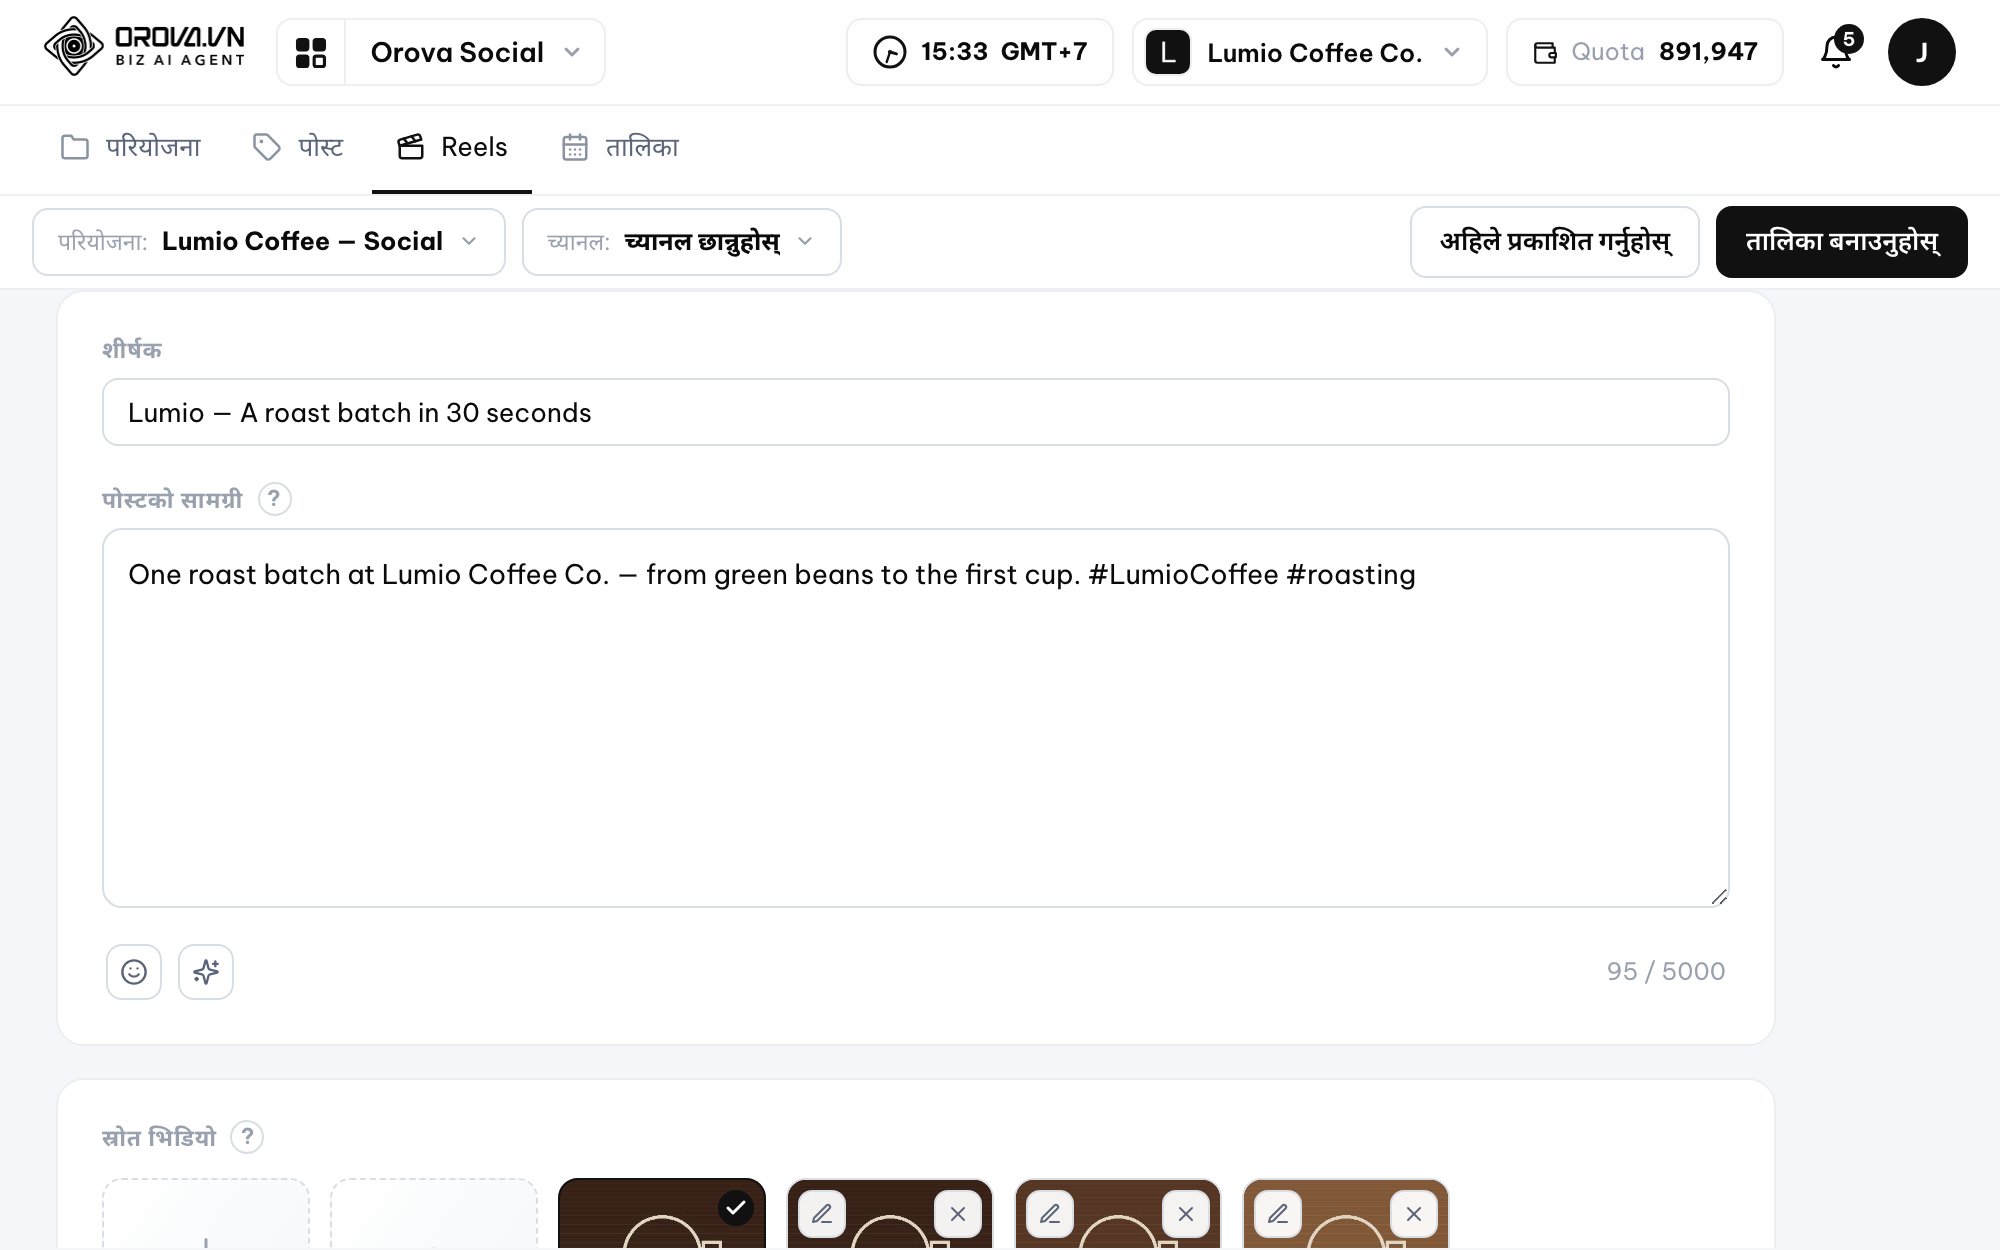Toggle the checkmark on selected video thumbnail
Viewport: 2000px width, 1250px height.
point(736,1208)
